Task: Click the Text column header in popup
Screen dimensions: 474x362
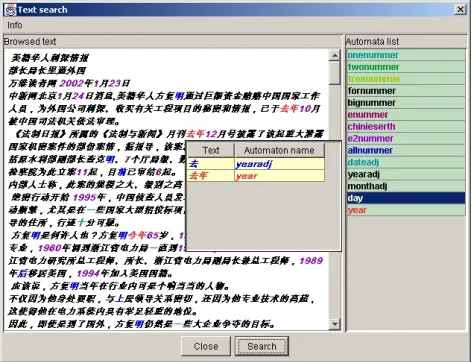Action: [211, 150]
